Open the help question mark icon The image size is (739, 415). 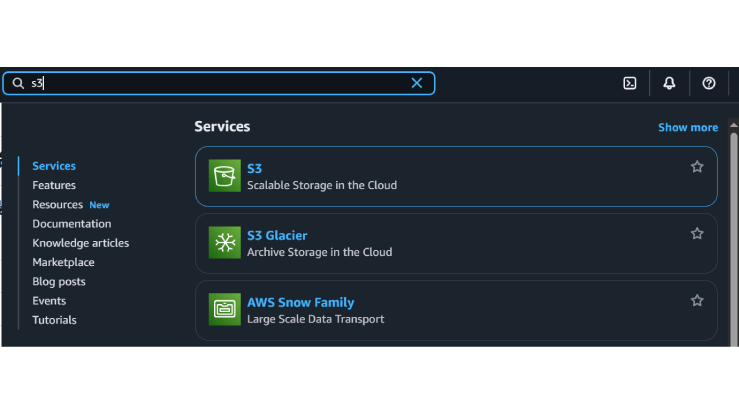[x=709, y=83]
